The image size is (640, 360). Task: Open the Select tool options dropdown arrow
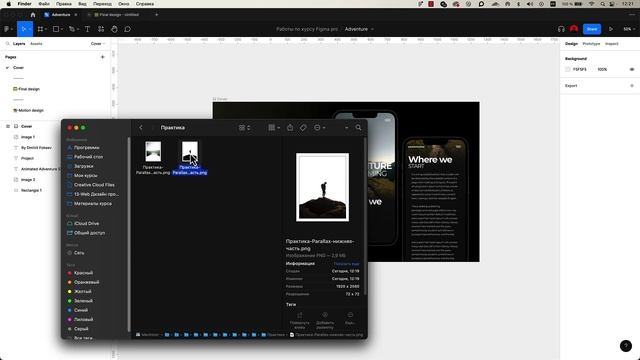point(29,29)
